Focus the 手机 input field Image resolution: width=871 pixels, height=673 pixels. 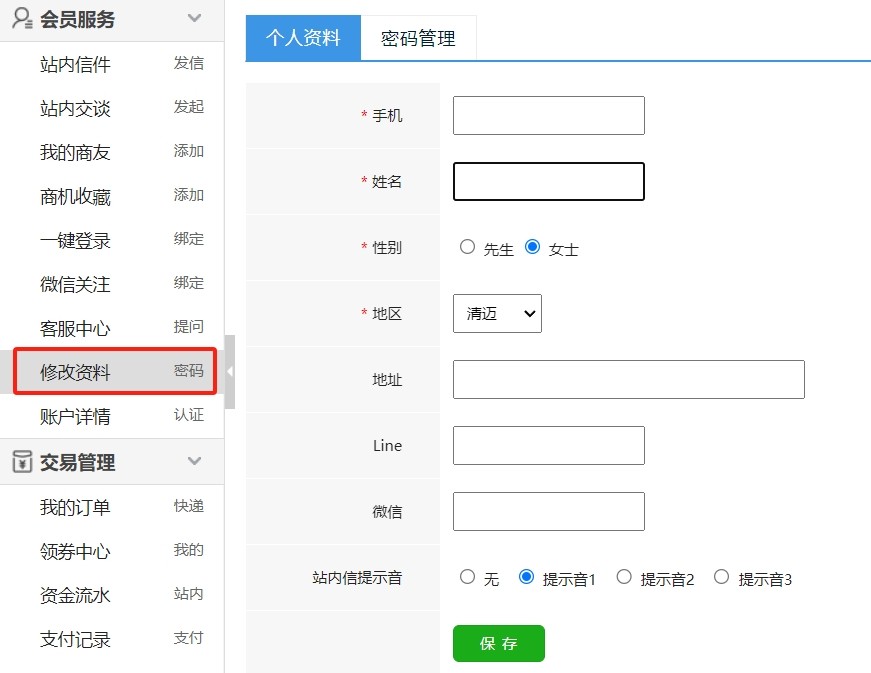[x=549, y=115]
